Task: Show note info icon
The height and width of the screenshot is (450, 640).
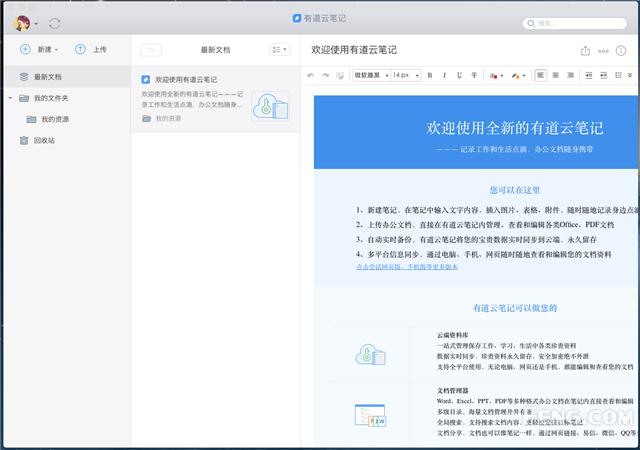Action: click(x=621, y=51)
